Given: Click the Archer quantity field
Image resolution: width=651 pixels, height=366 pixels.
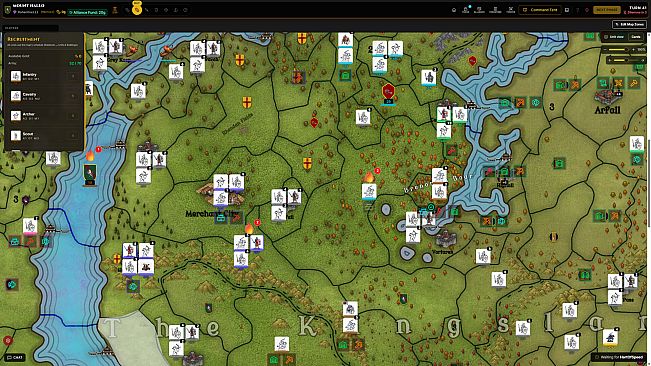Looking at the screenshot, I should click(73, 116).
